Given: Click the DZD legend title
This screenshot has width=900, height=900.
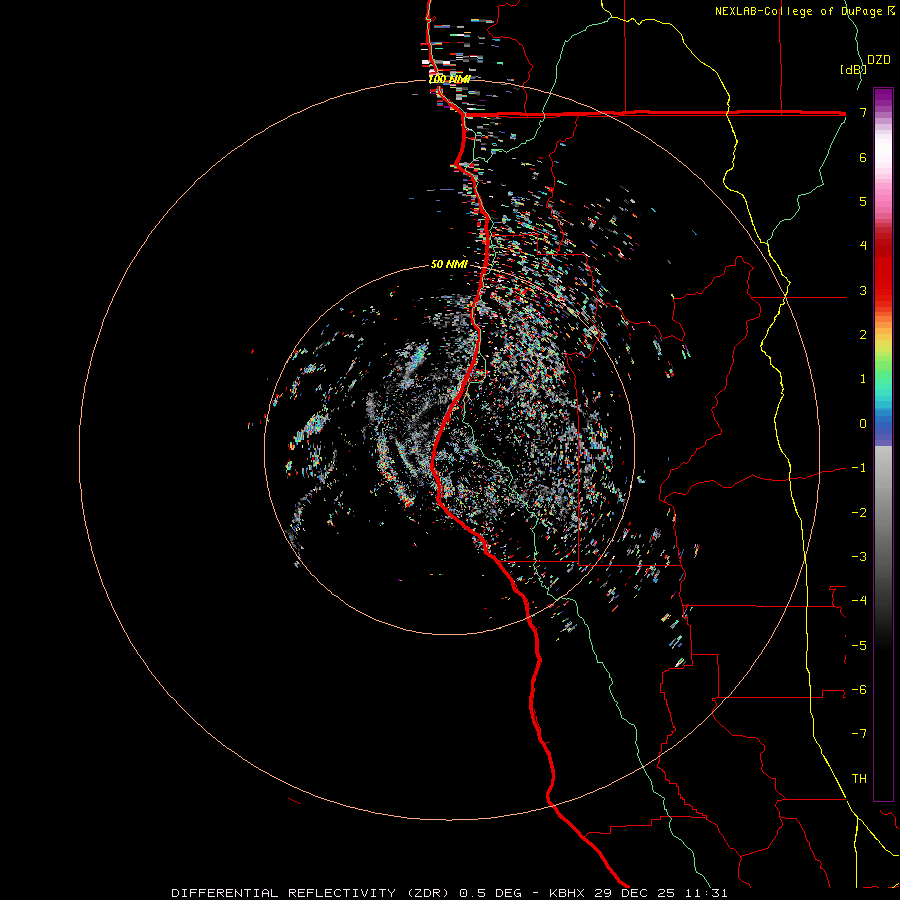Looking at the screenshot, I should 879,60.
